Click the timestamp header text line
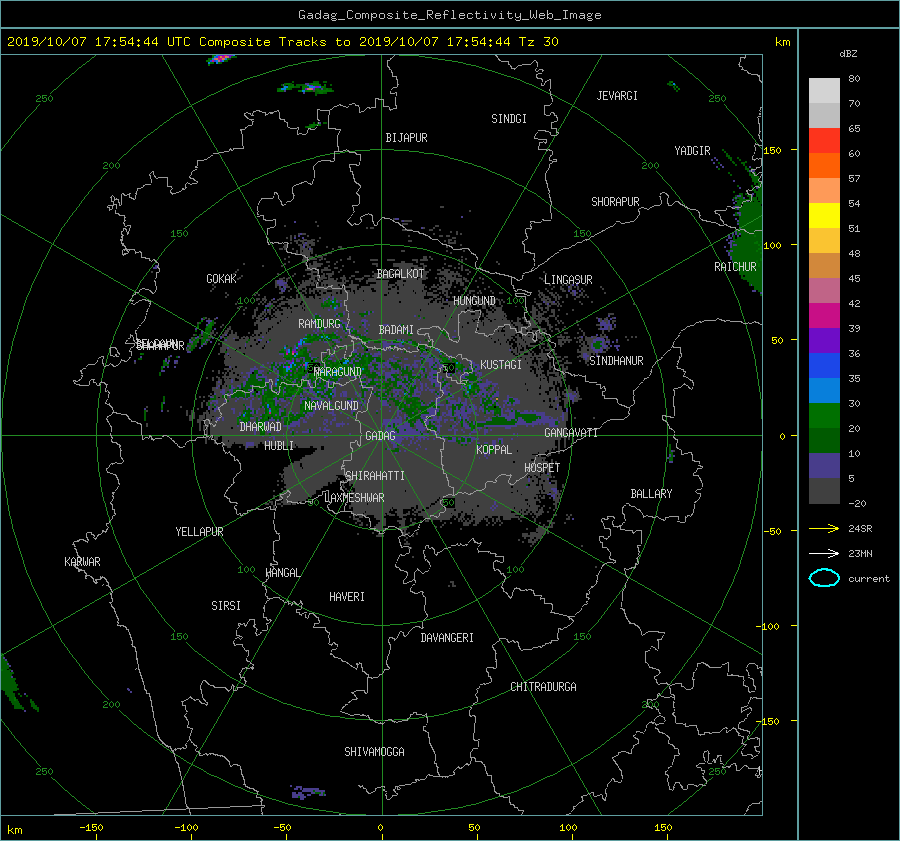 (283, 42)
